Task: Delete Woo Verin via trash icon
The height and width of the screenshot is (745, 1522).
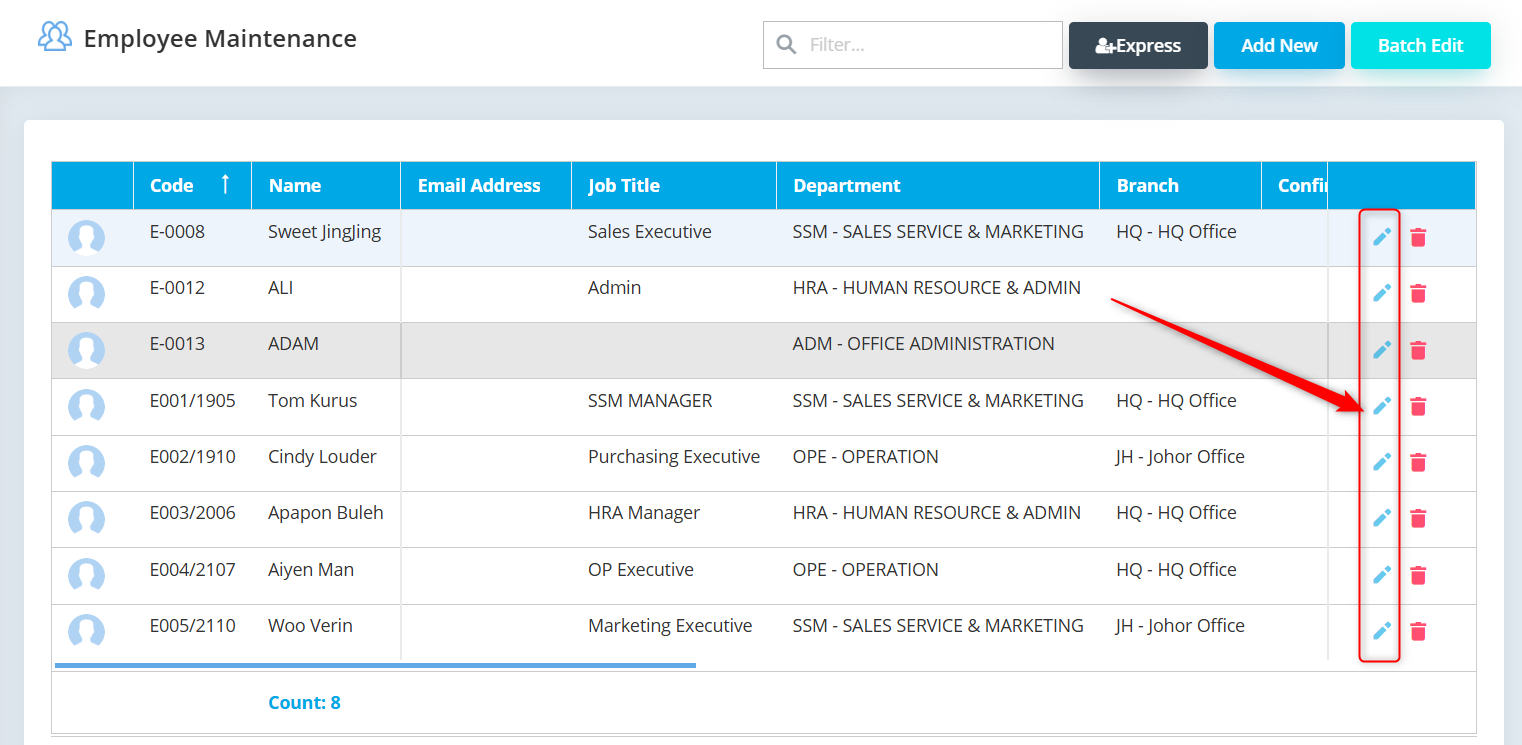Action: tap(1418, 631)
